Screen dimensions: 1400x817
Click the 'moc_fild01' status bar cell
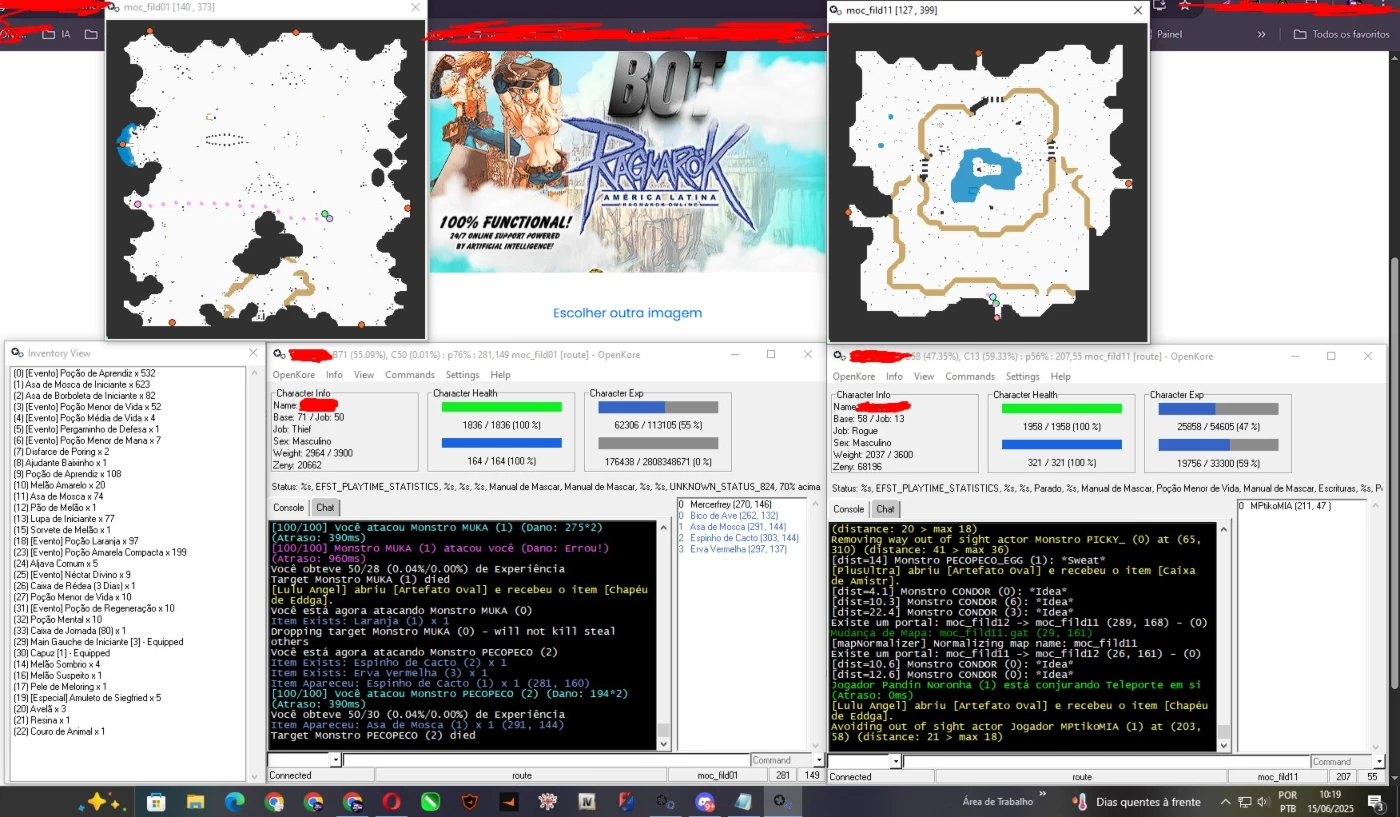click(x=717, y=776)
